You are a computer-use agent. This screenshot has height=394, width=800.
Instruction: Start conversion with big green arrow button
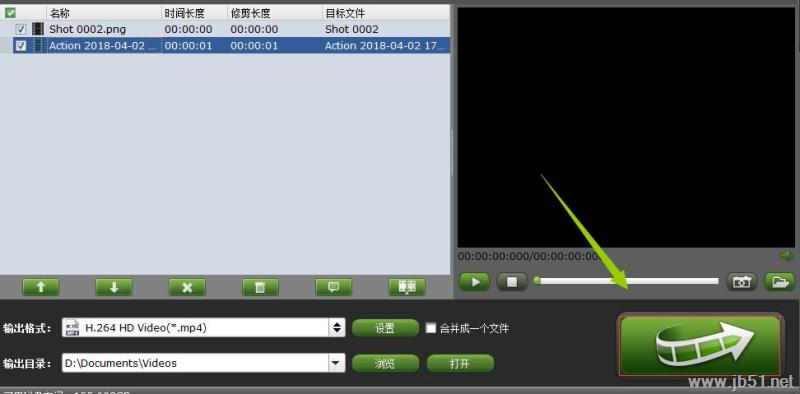[700, 345]
